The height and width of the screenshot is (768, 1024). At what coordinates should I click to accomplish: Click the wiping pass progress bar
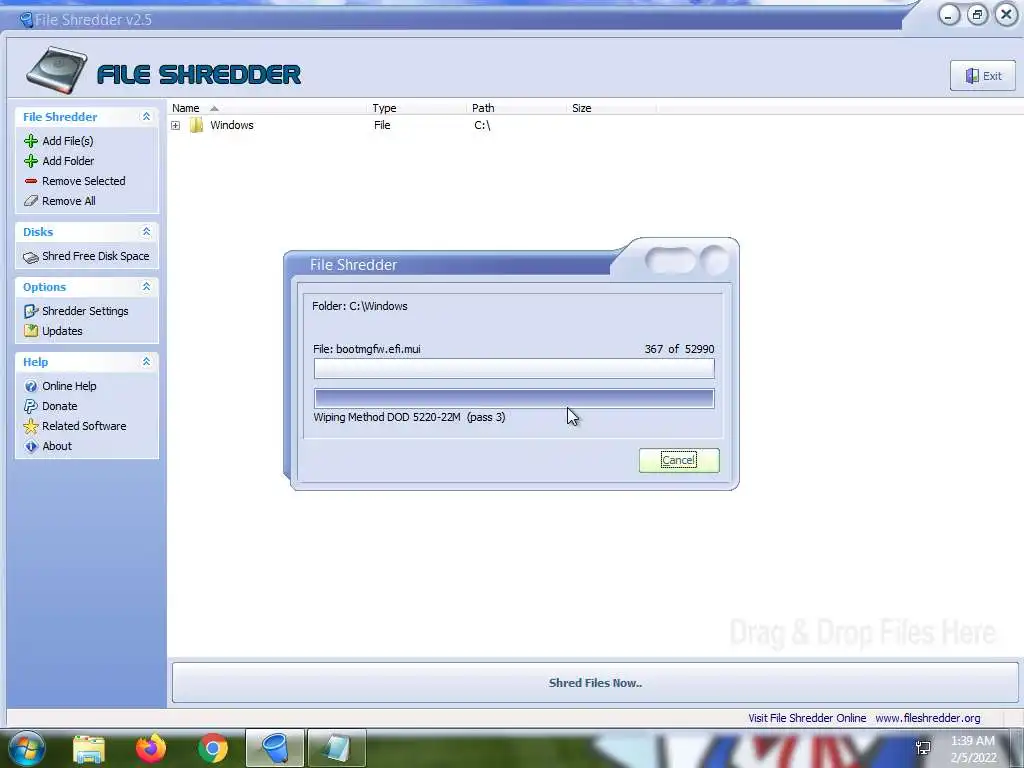tap(514, 398)
